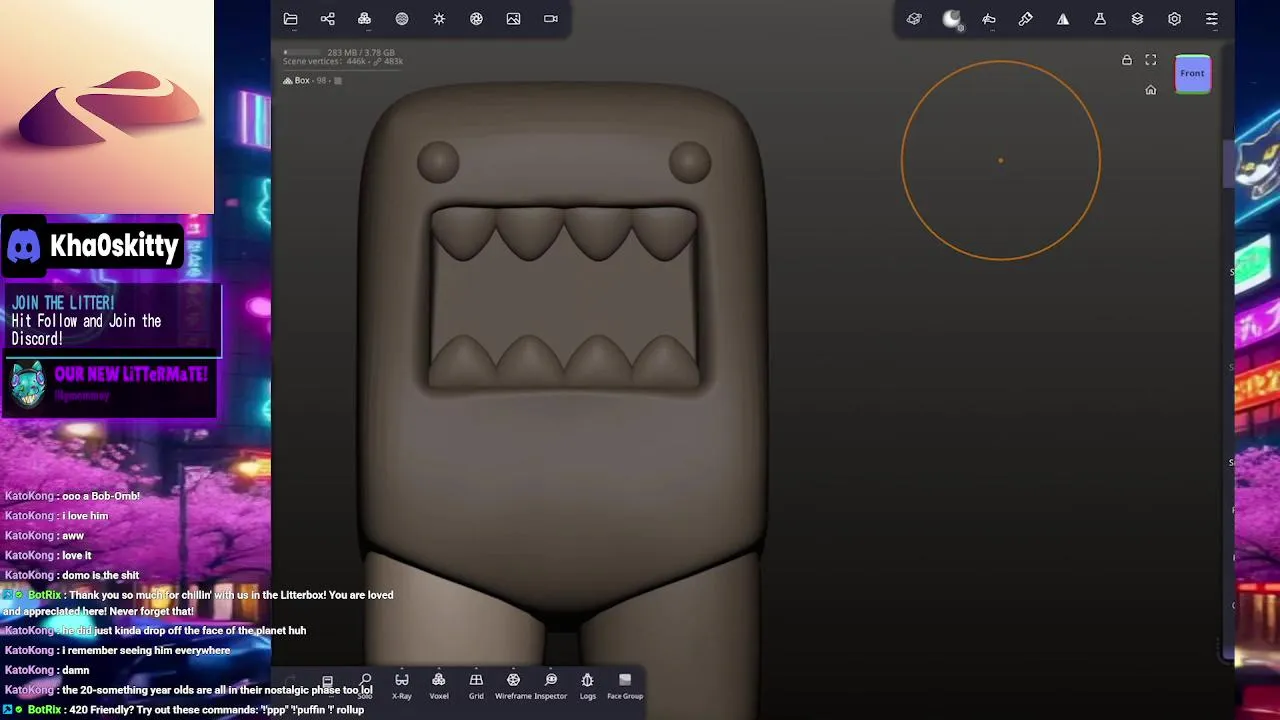Toggle the camera lock icon
The height and width of the screenshot is (720, 1280).
tap(1127, 60)
